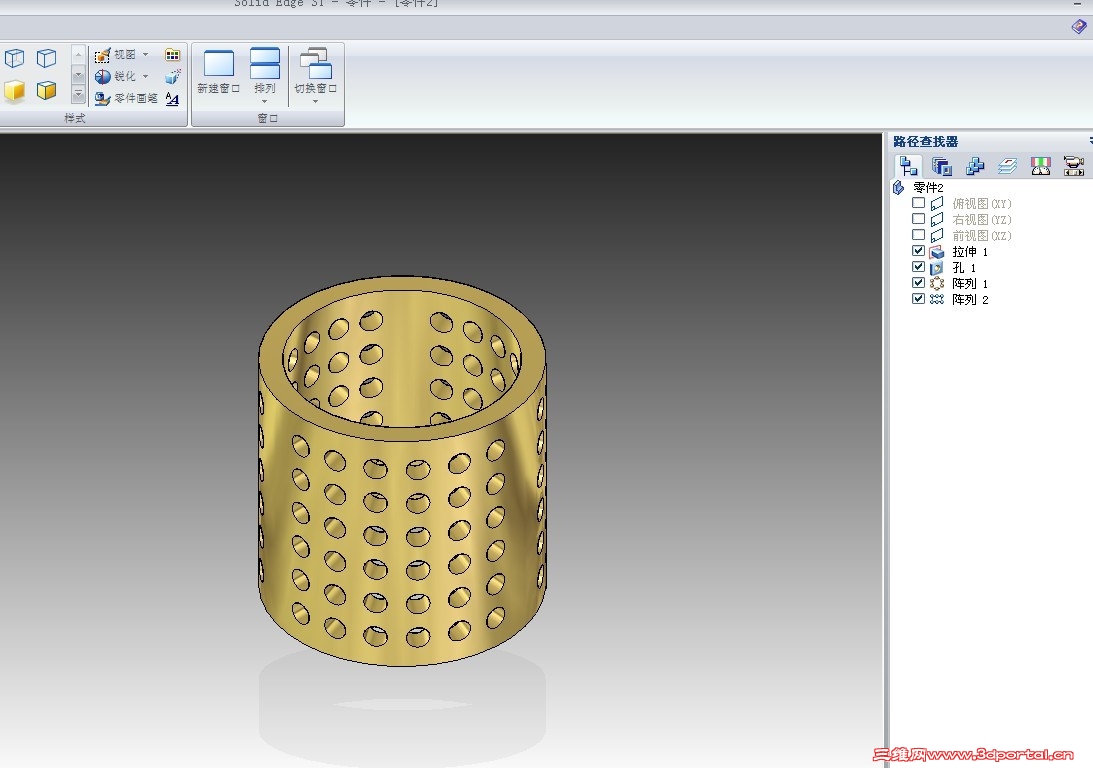Click the circular pattern icon beside 阵列 1

tap(937, 284)
